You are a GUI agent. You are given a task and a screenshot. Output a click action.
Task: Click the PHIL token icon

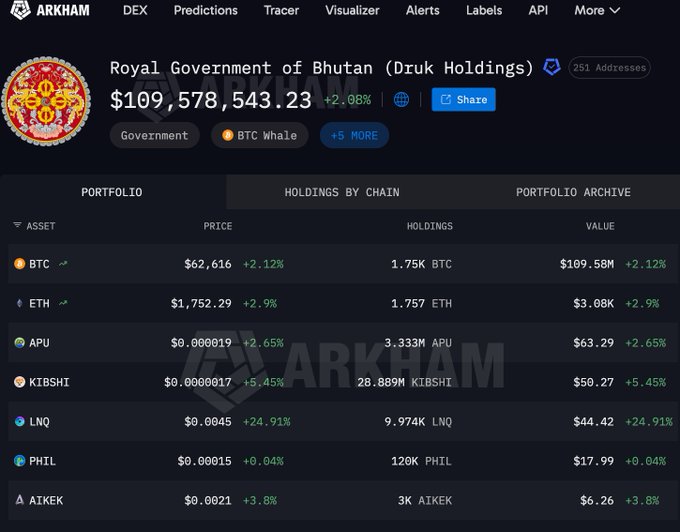pyautogui.click(x=20, y=461)
